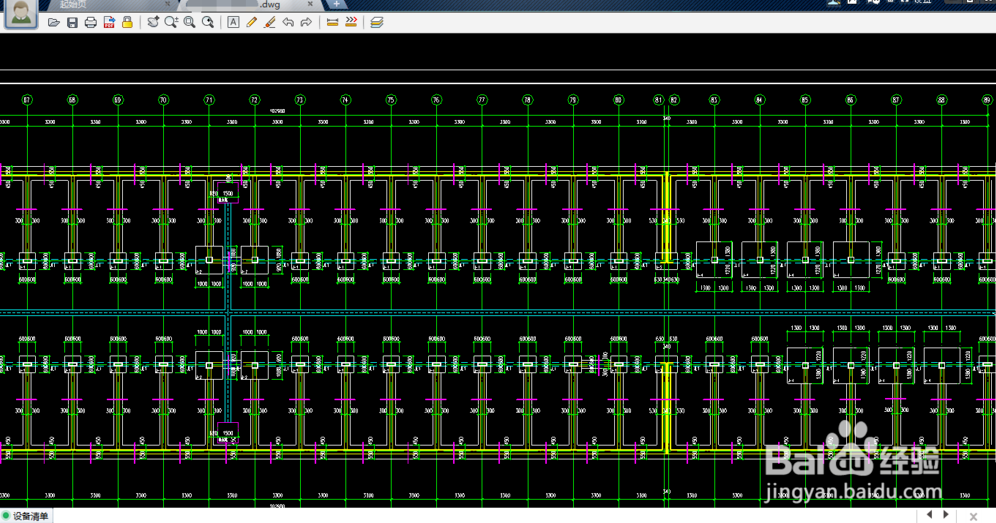Image resolution: width=996 pixels, height=523 pixels.
Task: Click the 设置 button in title bar
Action: point(922,2)
